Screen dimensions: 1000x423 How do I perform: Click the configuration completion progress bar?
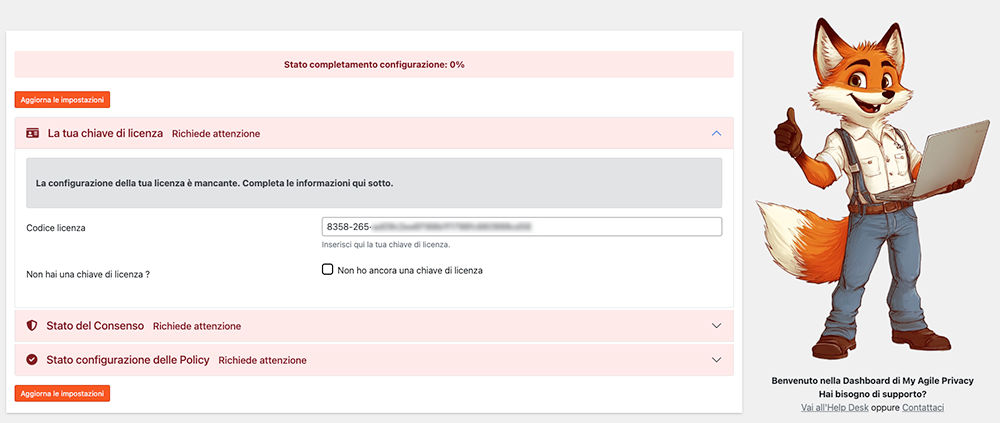[x=374, y=64]
